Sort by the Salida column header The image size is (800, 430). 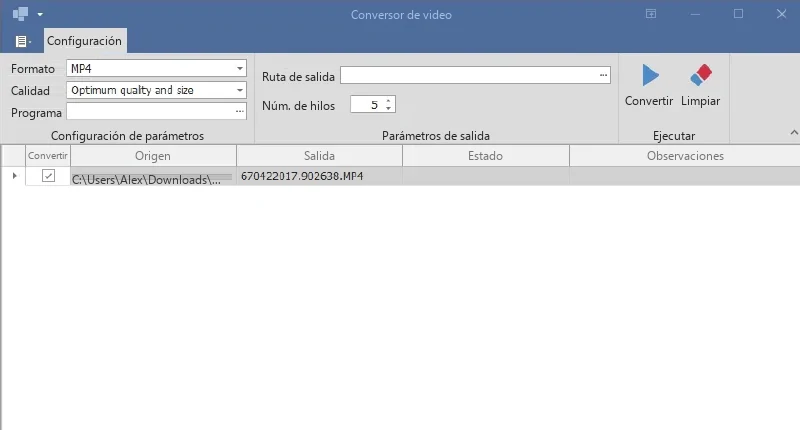[319, 156]
